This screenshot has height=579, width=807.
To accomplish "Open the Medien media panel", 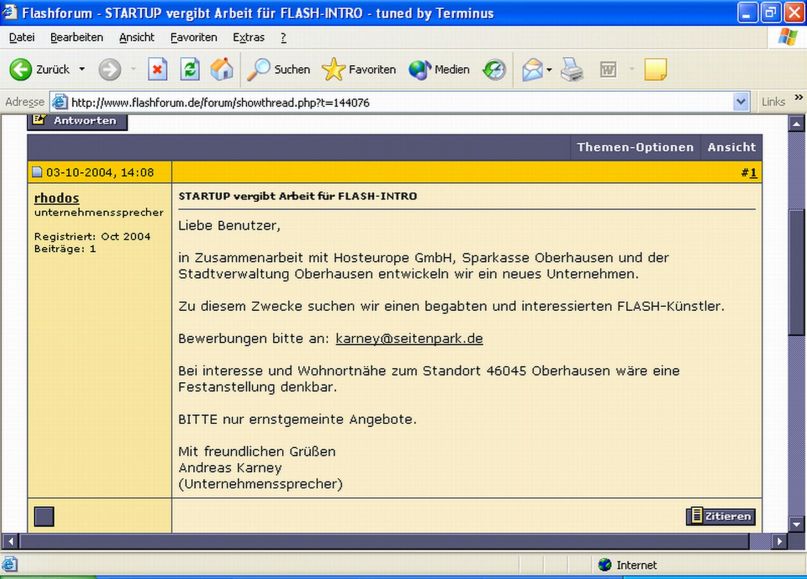I will click(x=439, y=69).
